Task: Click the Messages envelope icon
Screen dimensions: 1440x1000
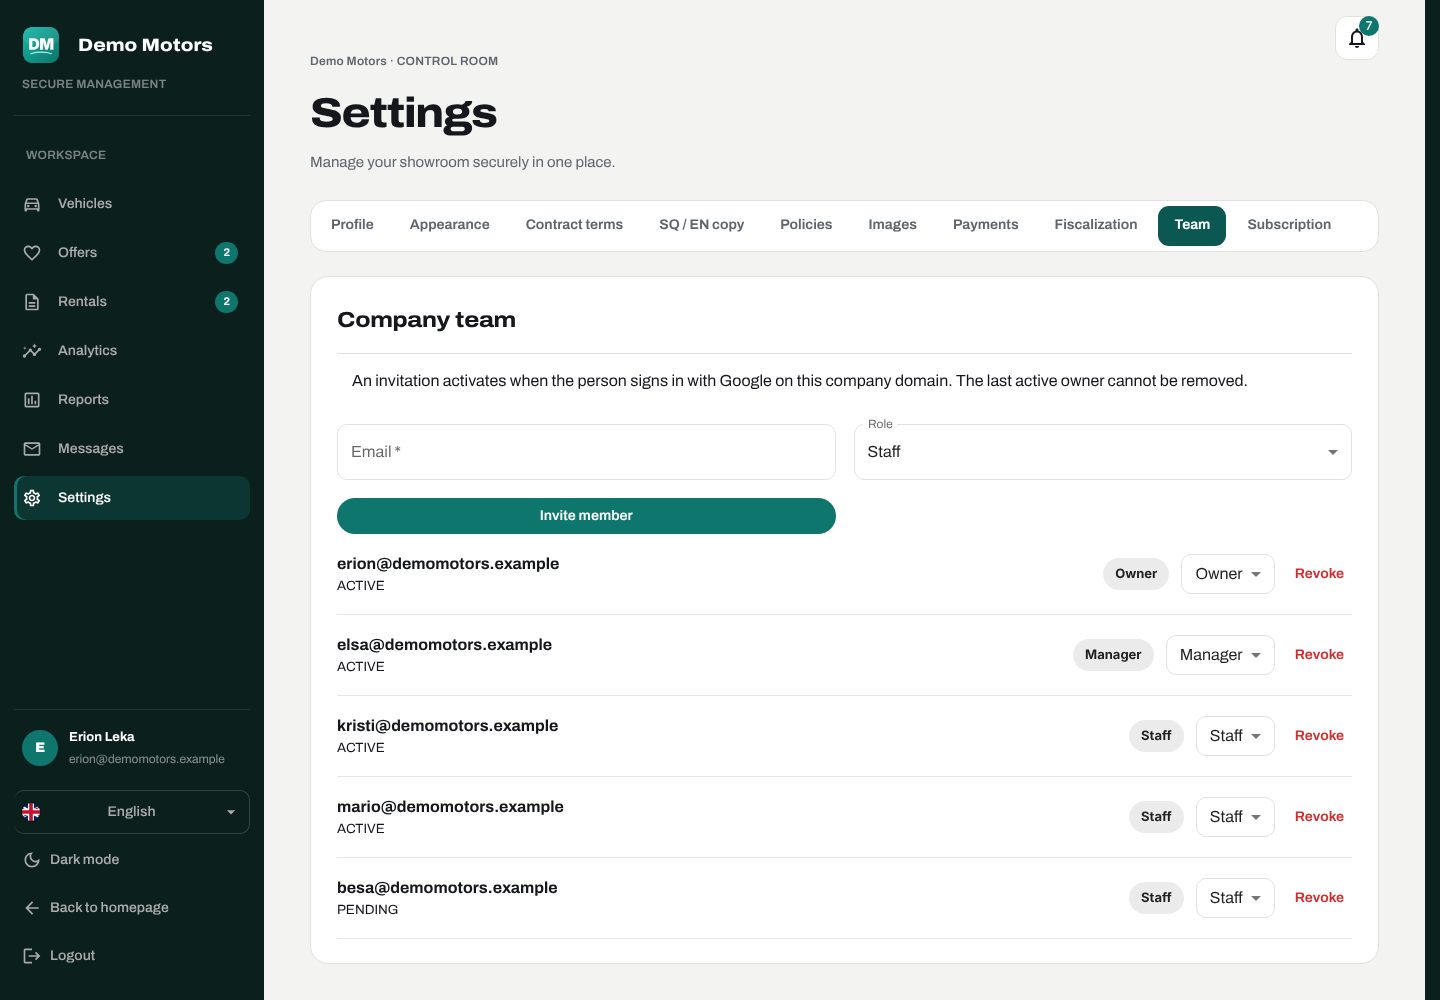Action: (x=32, y=449)
